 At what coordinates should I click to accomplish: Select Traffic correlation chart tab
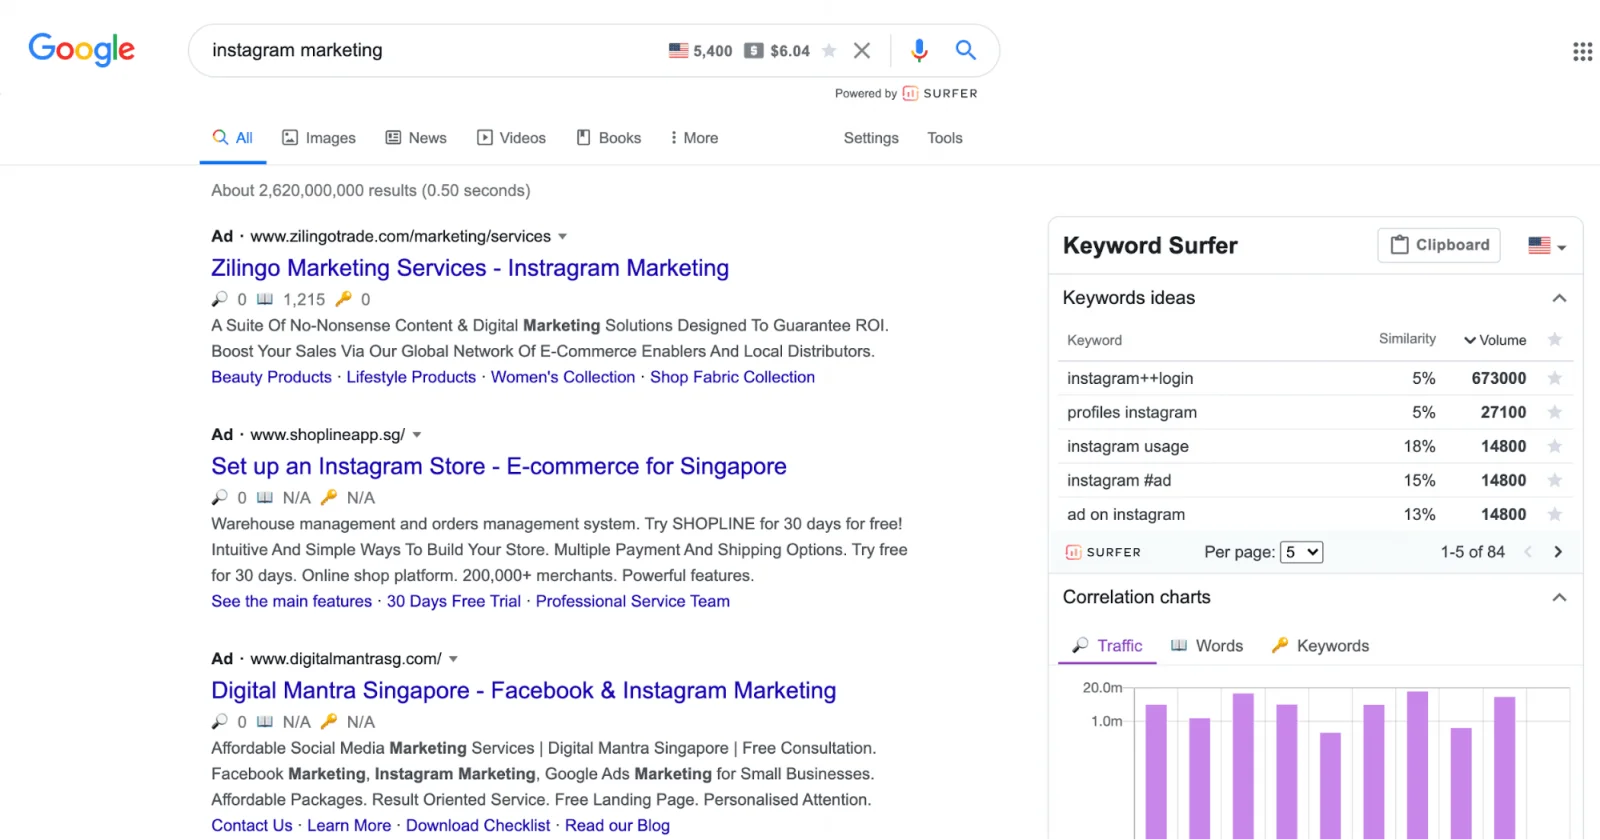click(x=1107, y=646)
